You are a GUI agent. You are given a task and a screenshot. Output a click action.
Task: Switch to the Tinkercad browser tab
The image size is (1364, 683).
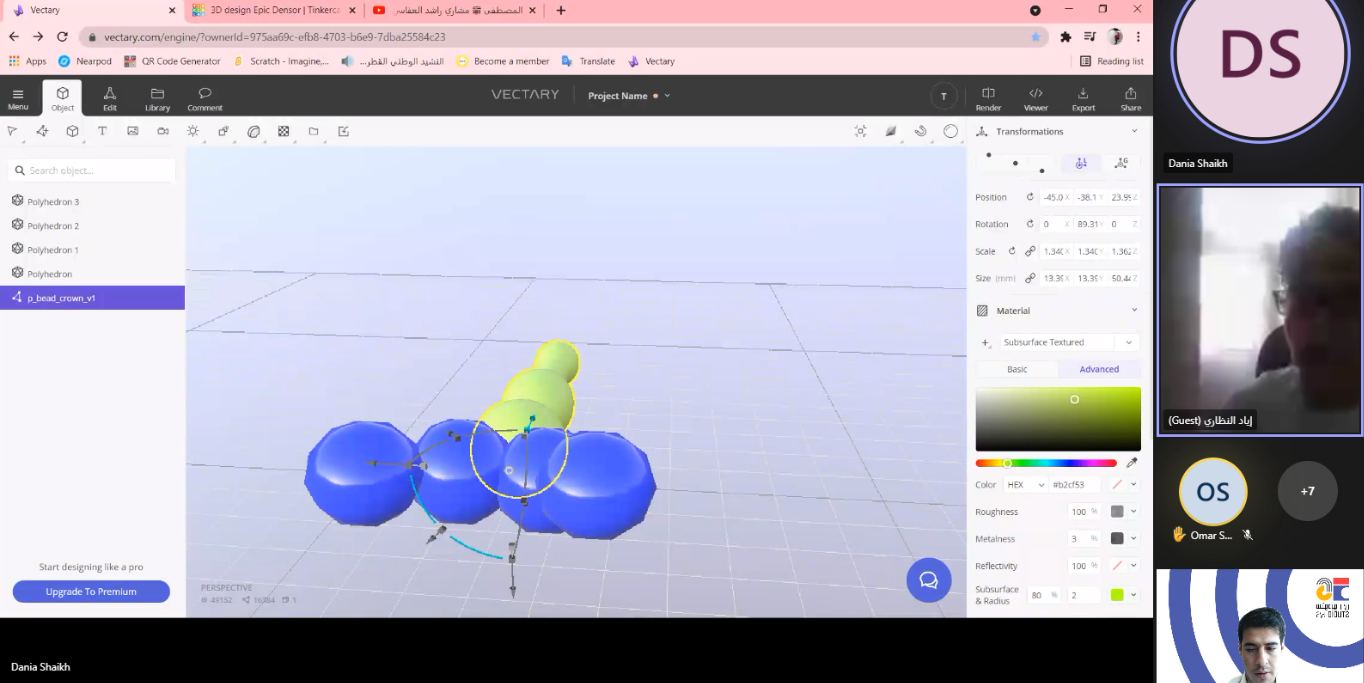click(272, 10)
